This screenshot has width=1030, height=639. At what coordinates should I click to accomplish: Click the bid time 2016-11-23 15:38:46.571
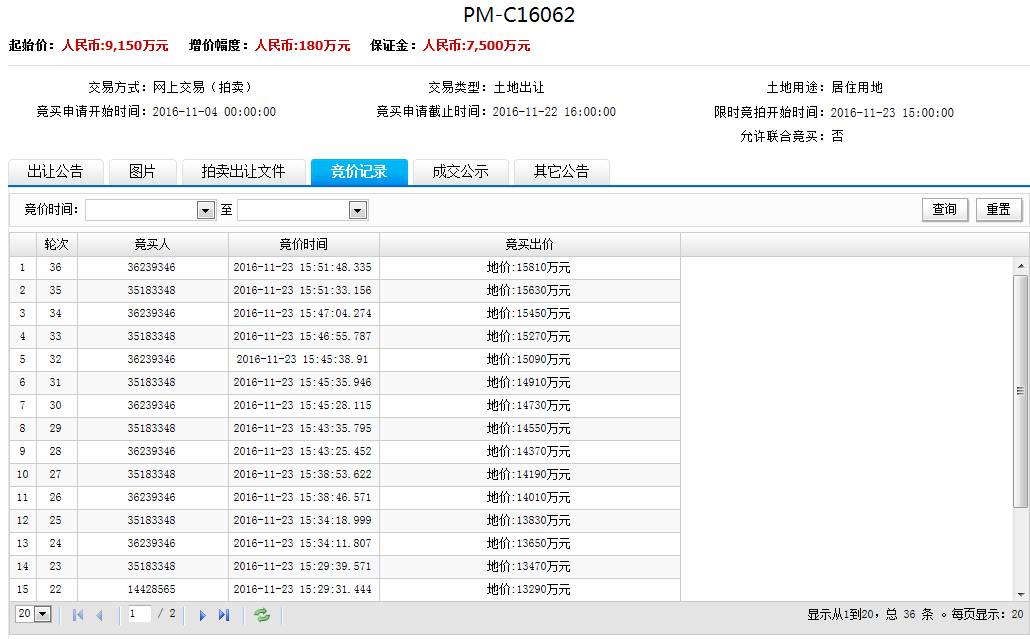pos(302,497)
